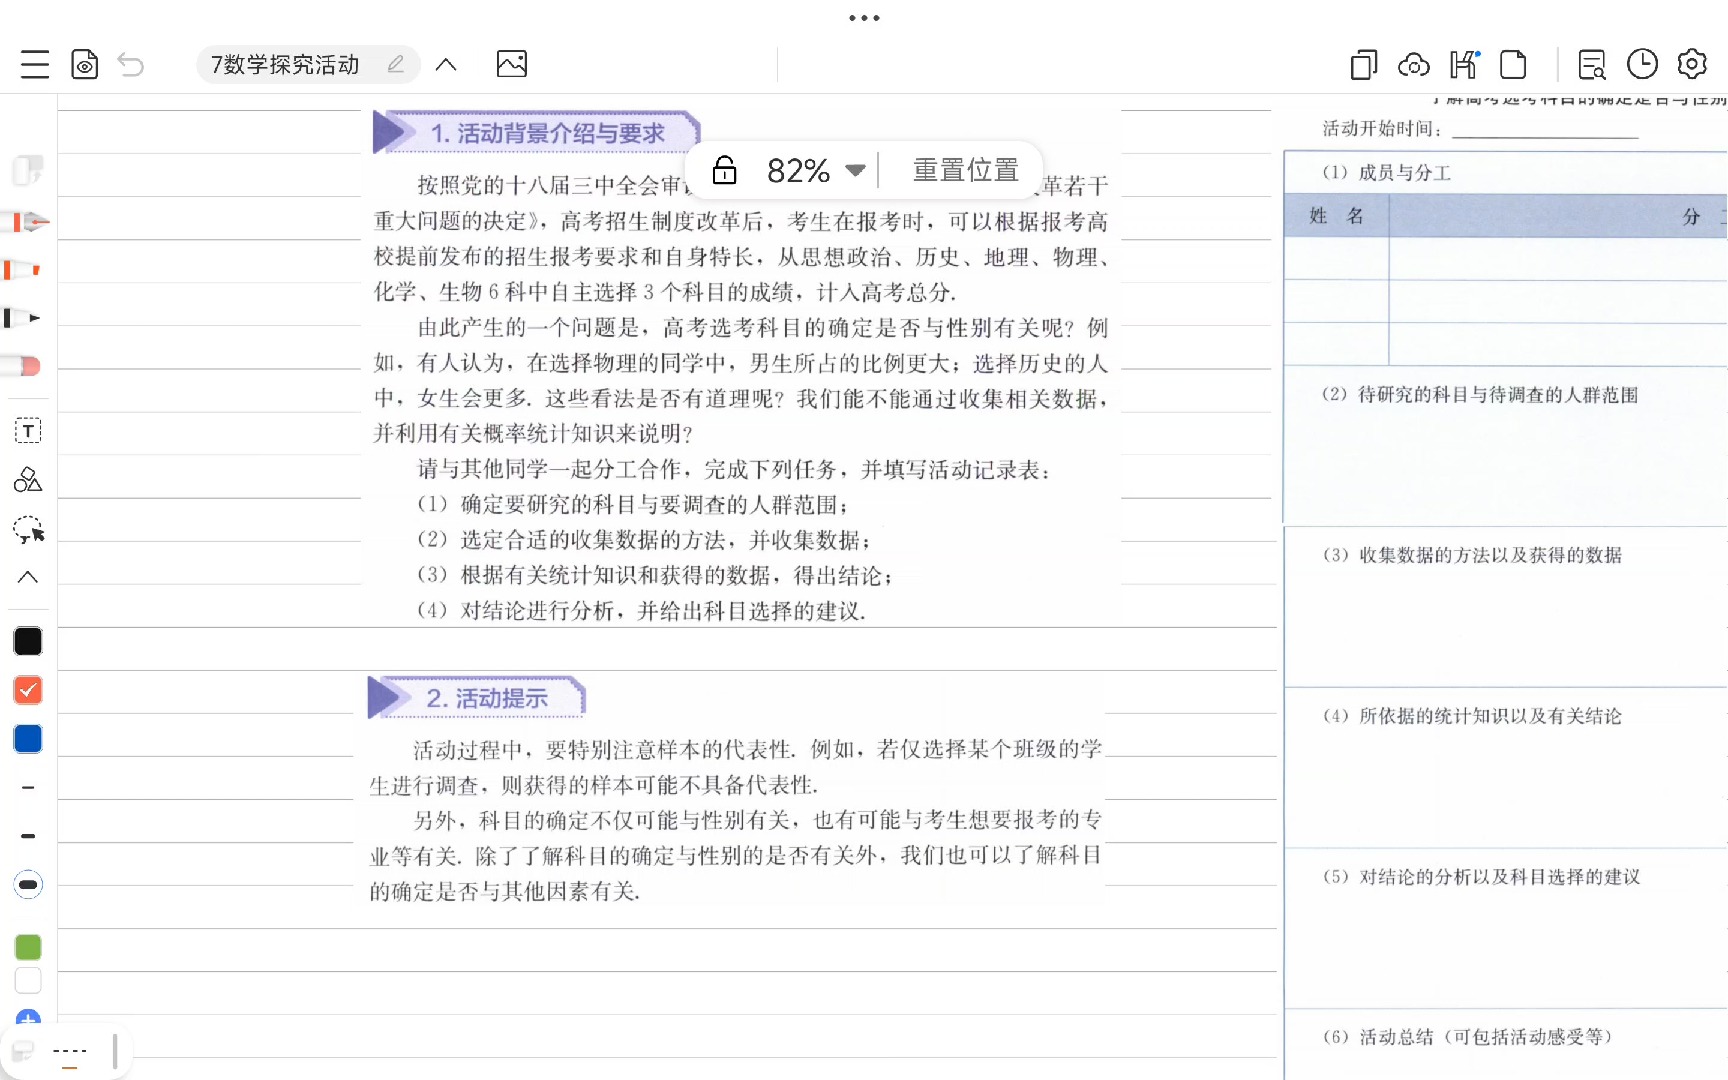
Task: Select the medium stroke width
Action: [28, 836]
